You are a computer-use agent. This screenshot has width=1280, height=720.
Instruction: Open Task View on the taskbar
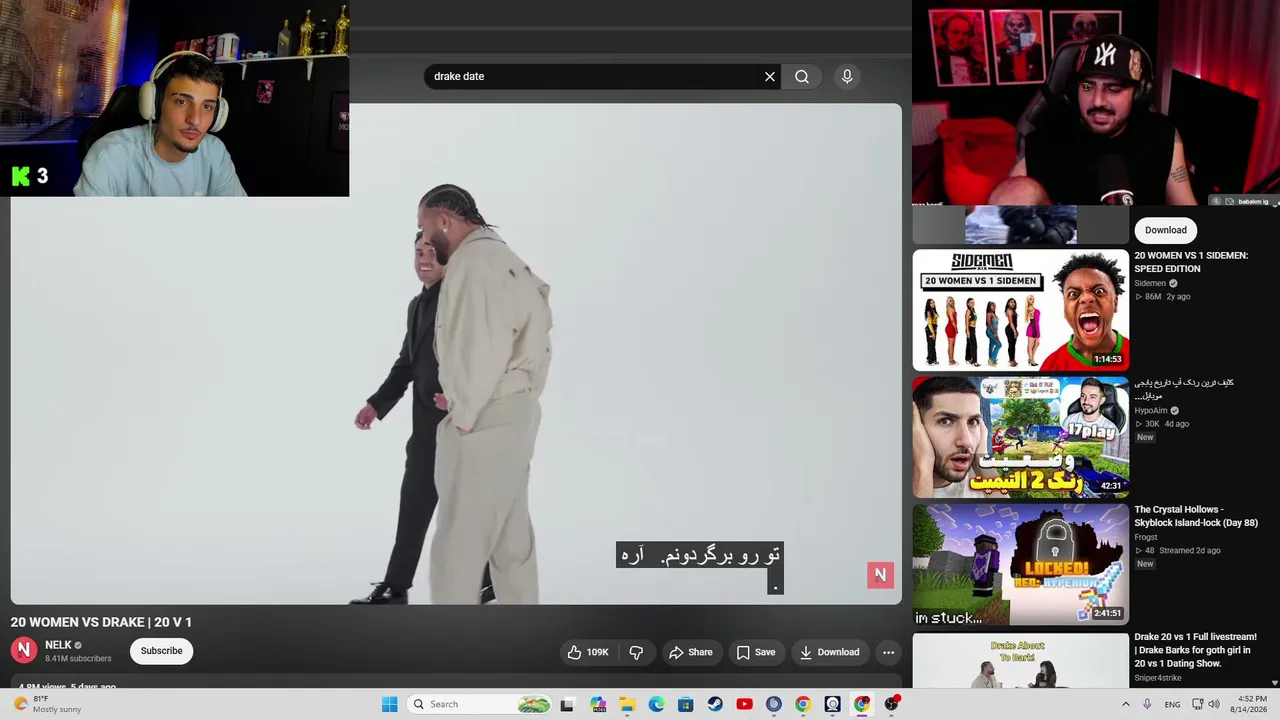[x=568, y=704]
